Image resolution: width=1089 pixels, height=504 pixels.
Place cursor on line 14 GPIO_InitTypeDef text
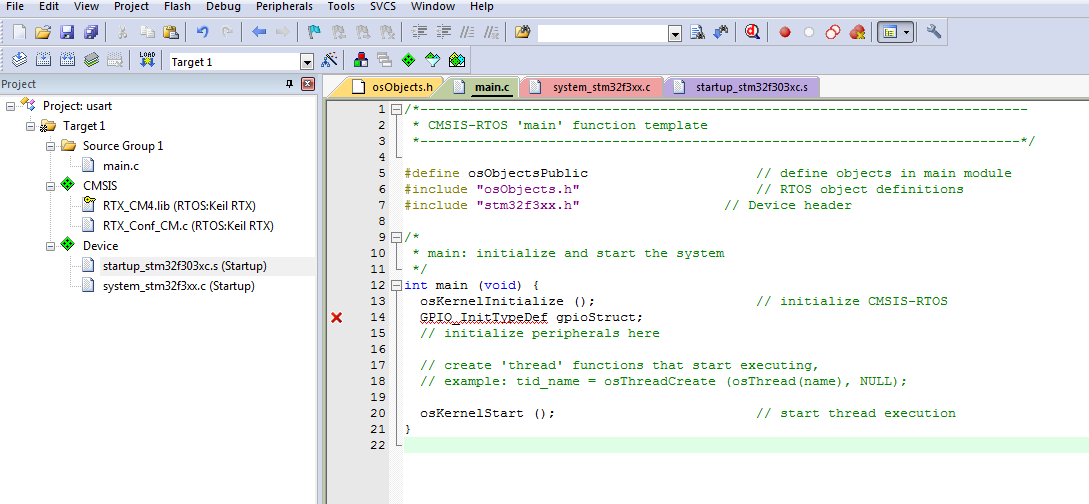[x=483, y=317]
